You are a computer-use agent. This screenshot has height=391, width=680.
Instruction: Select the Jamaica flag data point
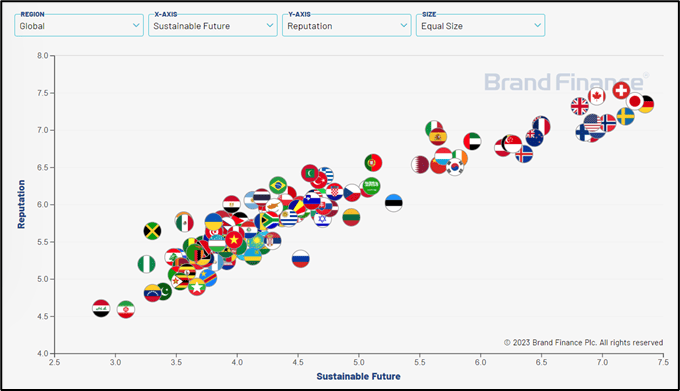point(152,231)
